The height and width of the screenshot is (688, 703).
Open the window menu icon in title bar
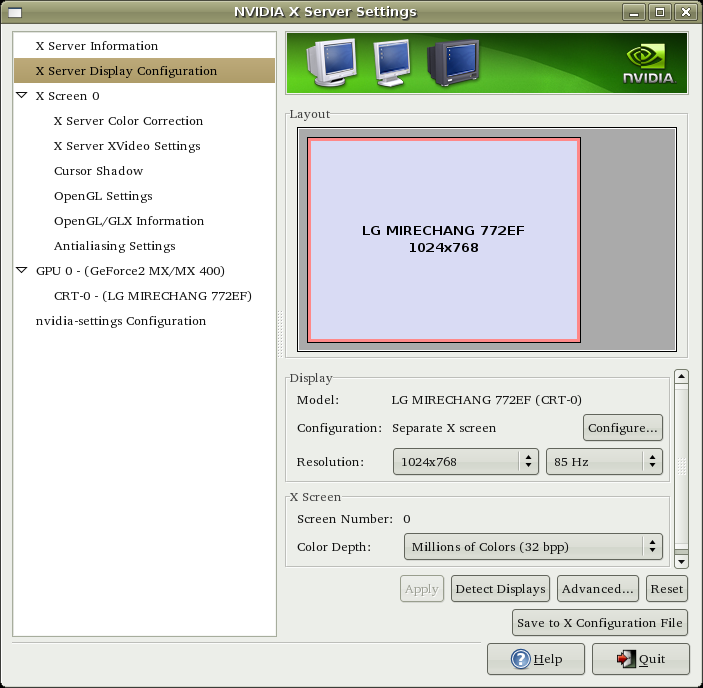(x=15, y=12)
